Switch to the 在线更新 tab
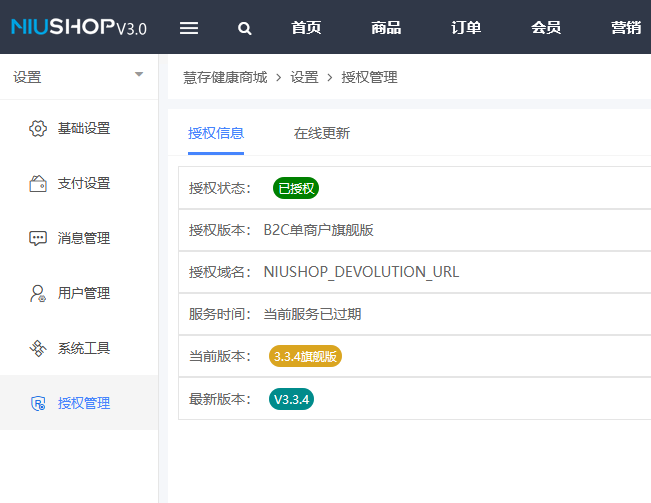The width and height of the screenshot is (651, 503). click(x=322, y=133)
